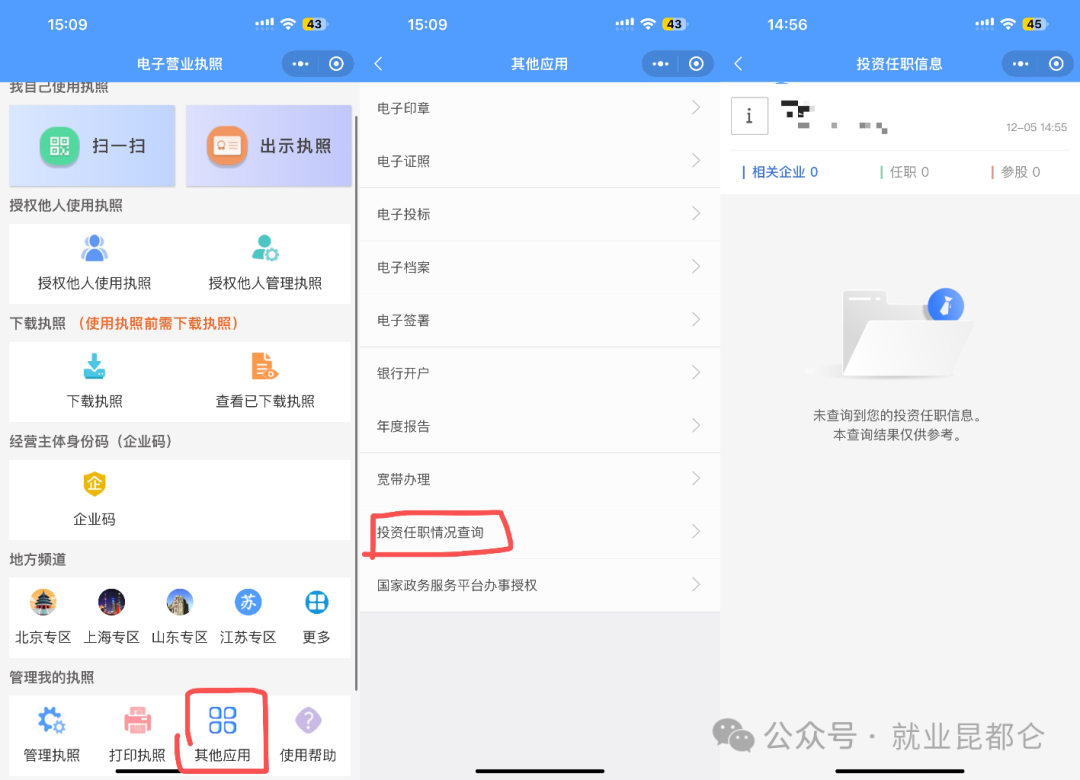The height and width of the screenshot is (780, 1080).
Task: Open more menu dots in 其他应用 header
Action: pyautogui.click(x=661, y=64)
